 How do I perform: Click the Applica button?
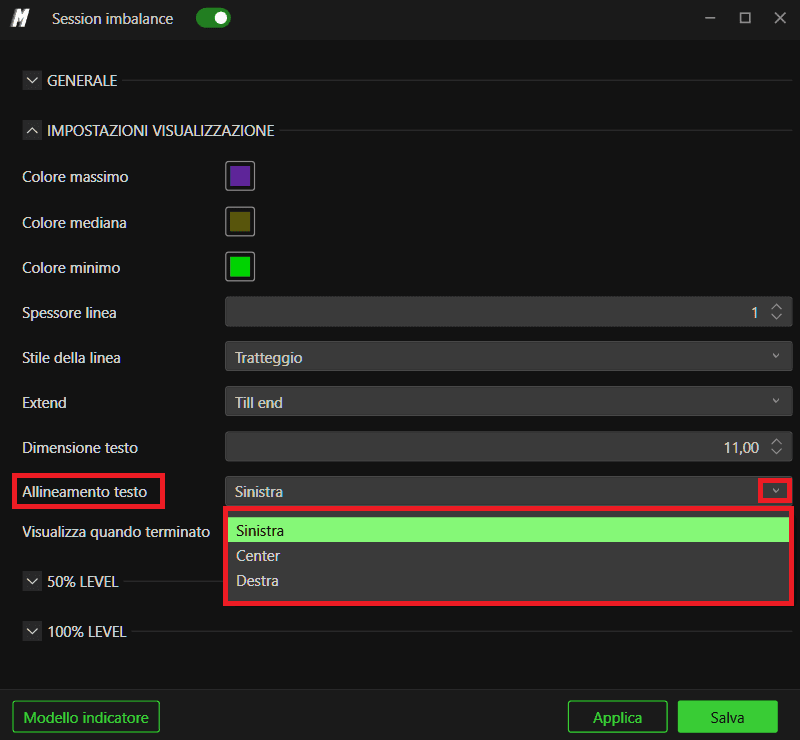click(617, 717)
